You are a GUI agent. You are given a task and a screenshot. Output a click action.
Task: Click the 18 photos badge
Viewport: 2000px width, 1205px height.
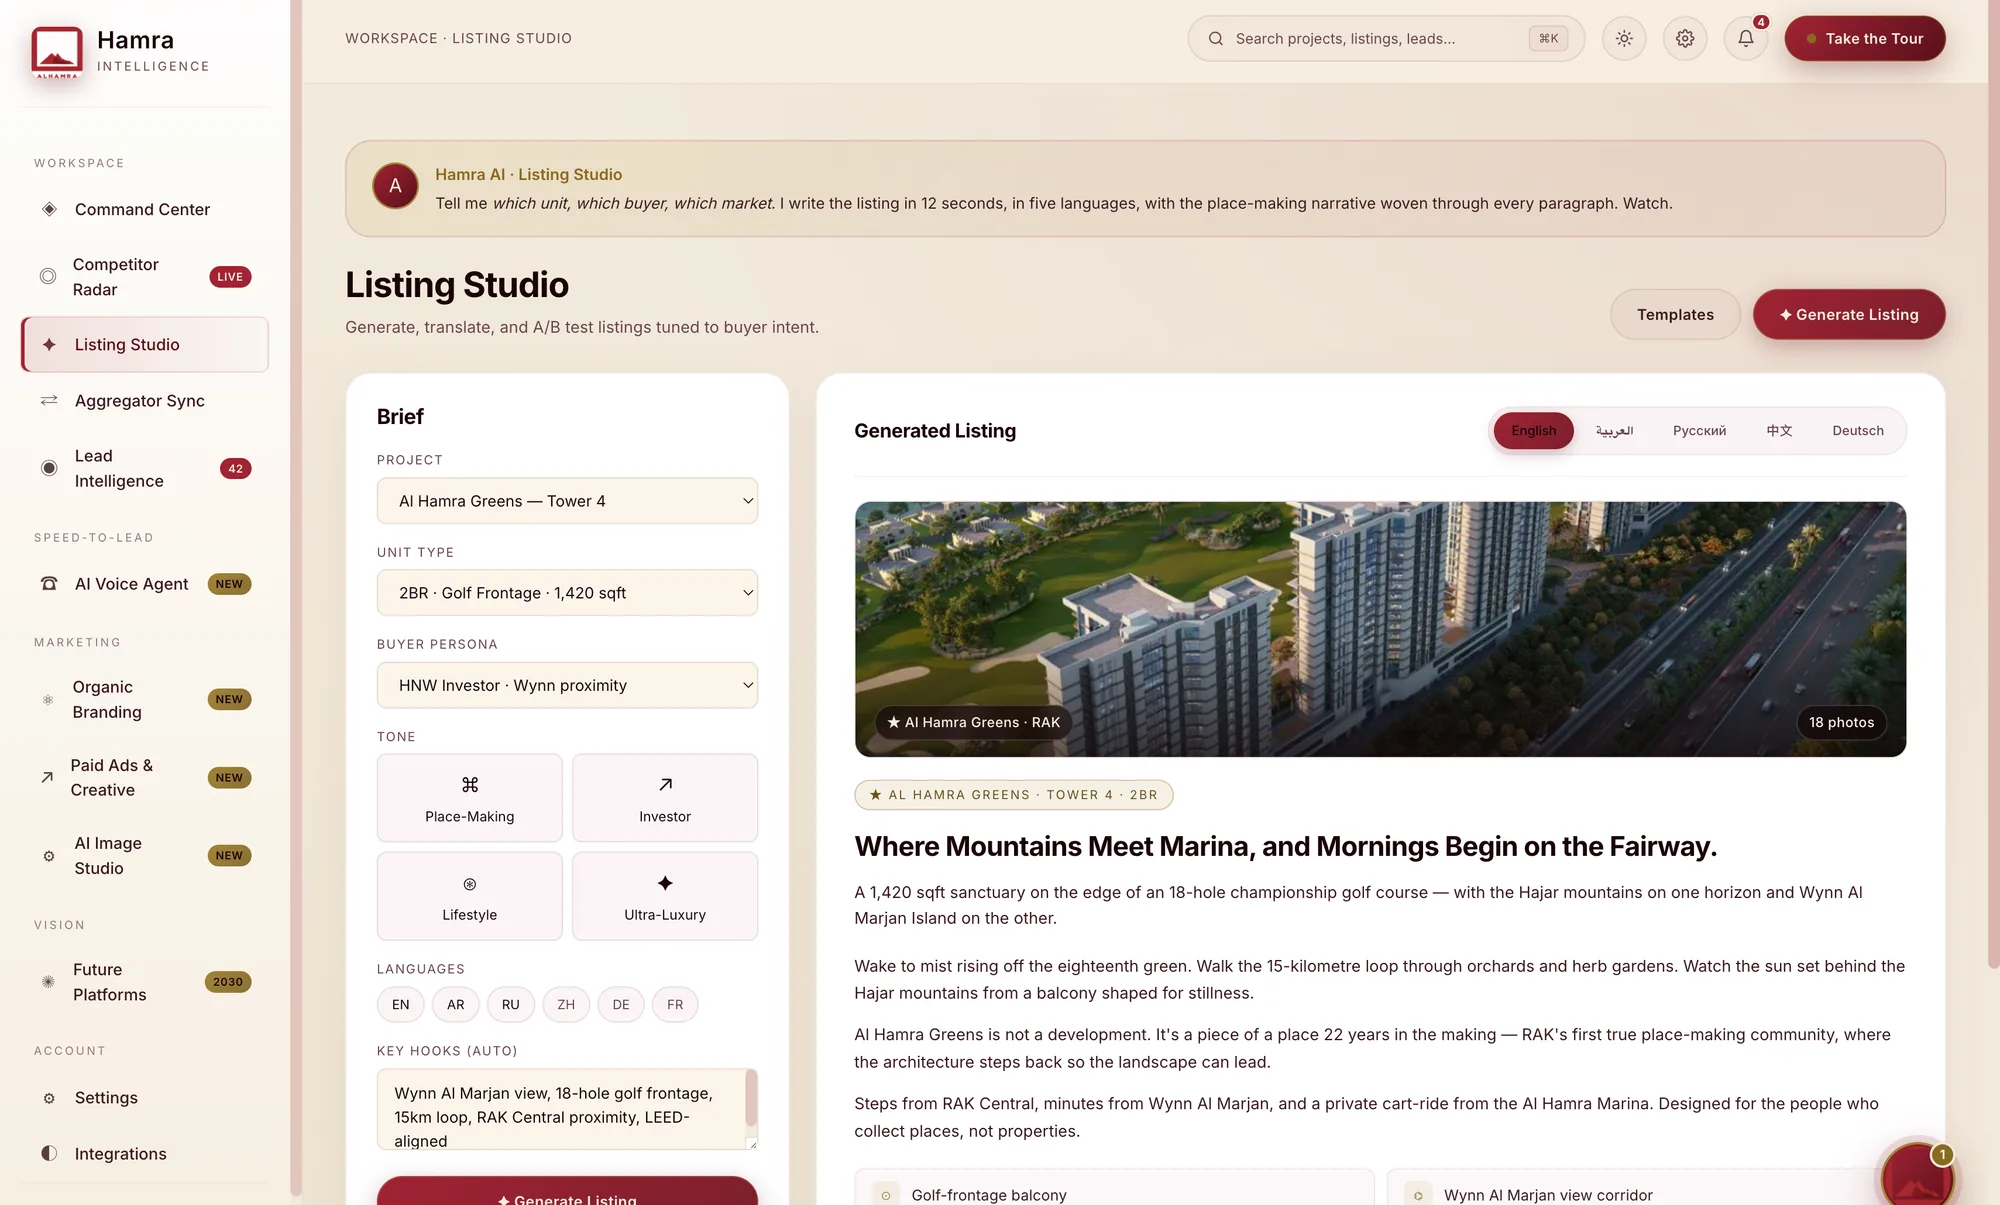coord(1841,723)
